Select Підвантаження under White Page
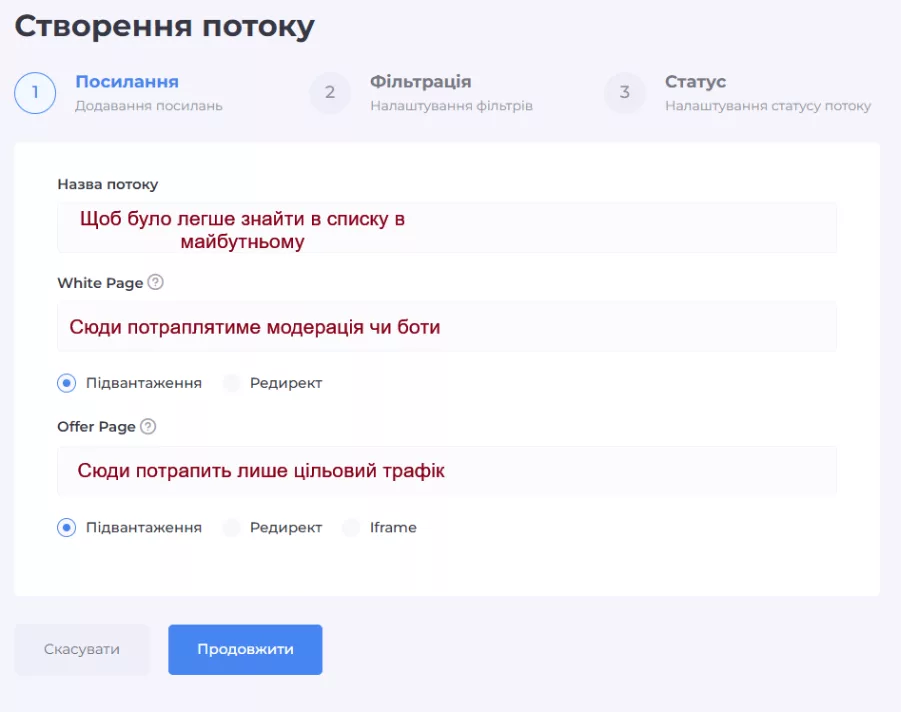The image size is (901, 712). tap(67, 383)
